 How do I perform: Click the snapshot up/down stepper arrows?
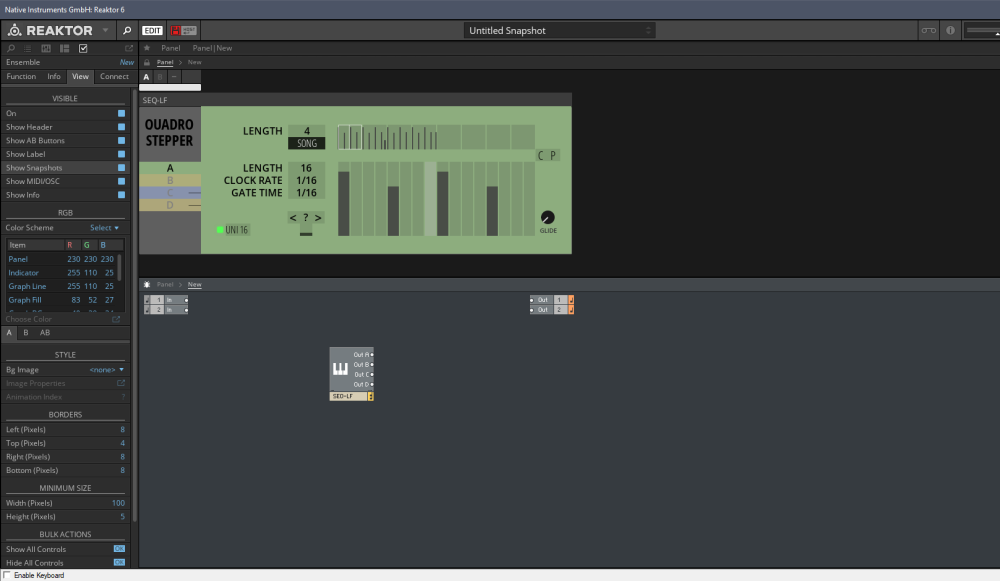(648, 31)
